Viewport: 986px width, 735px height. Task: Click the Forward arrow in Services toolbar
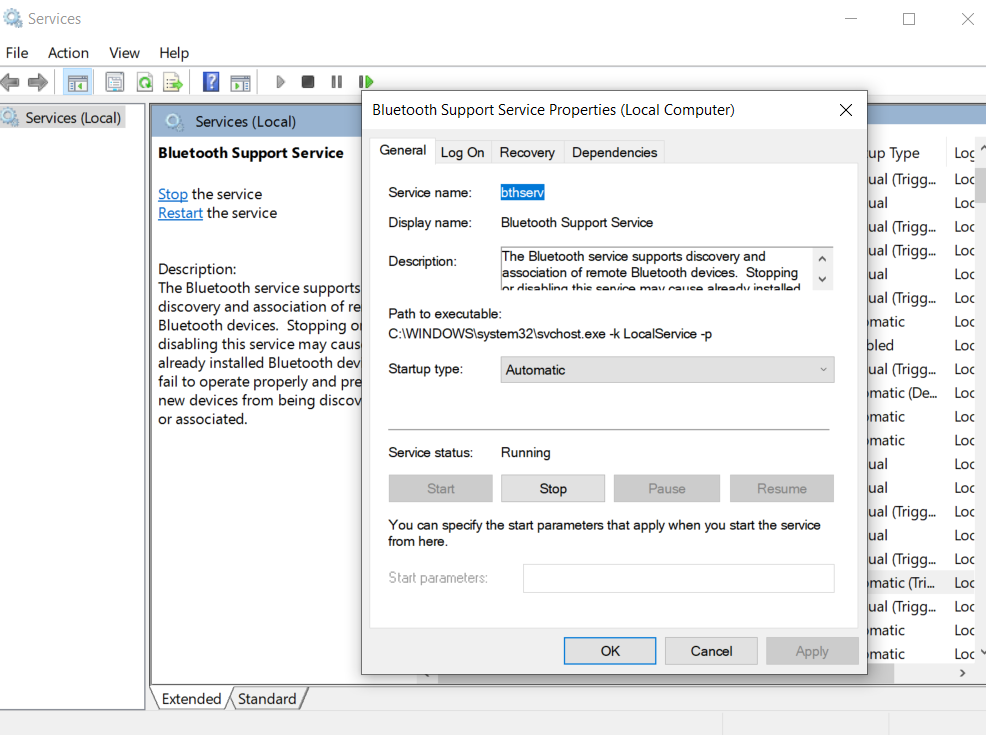[x=38, y=82]
